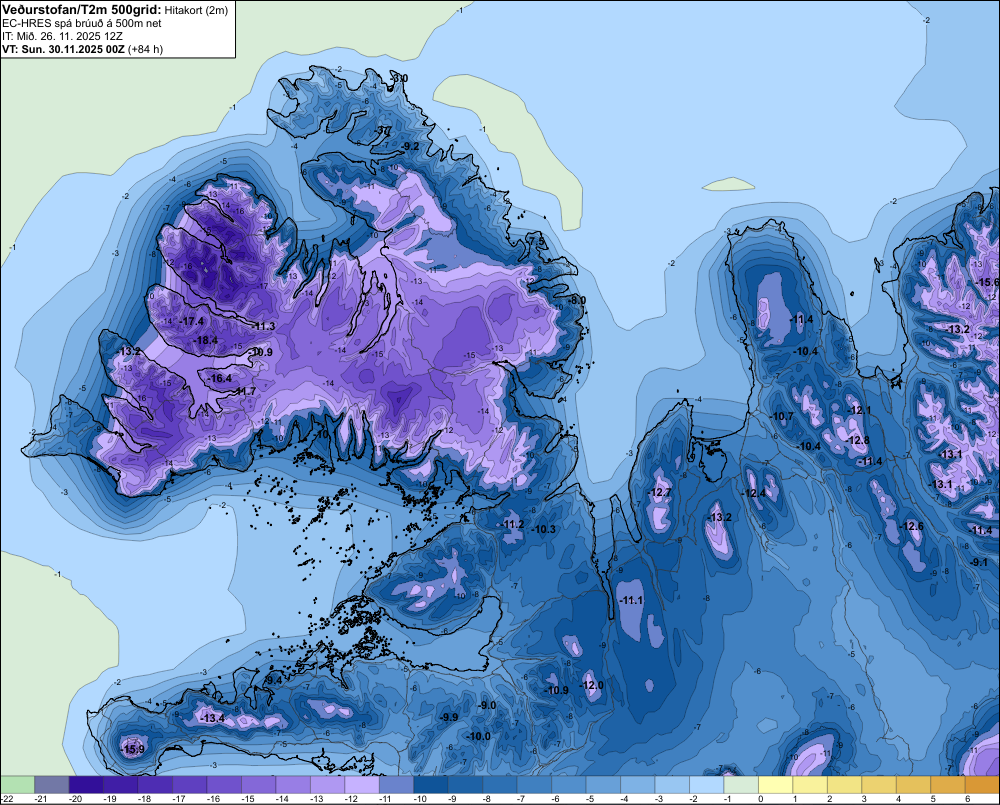Select the '-10.7' temperature label
This screenshot has height=805, width=1000.
coord(782,417)
